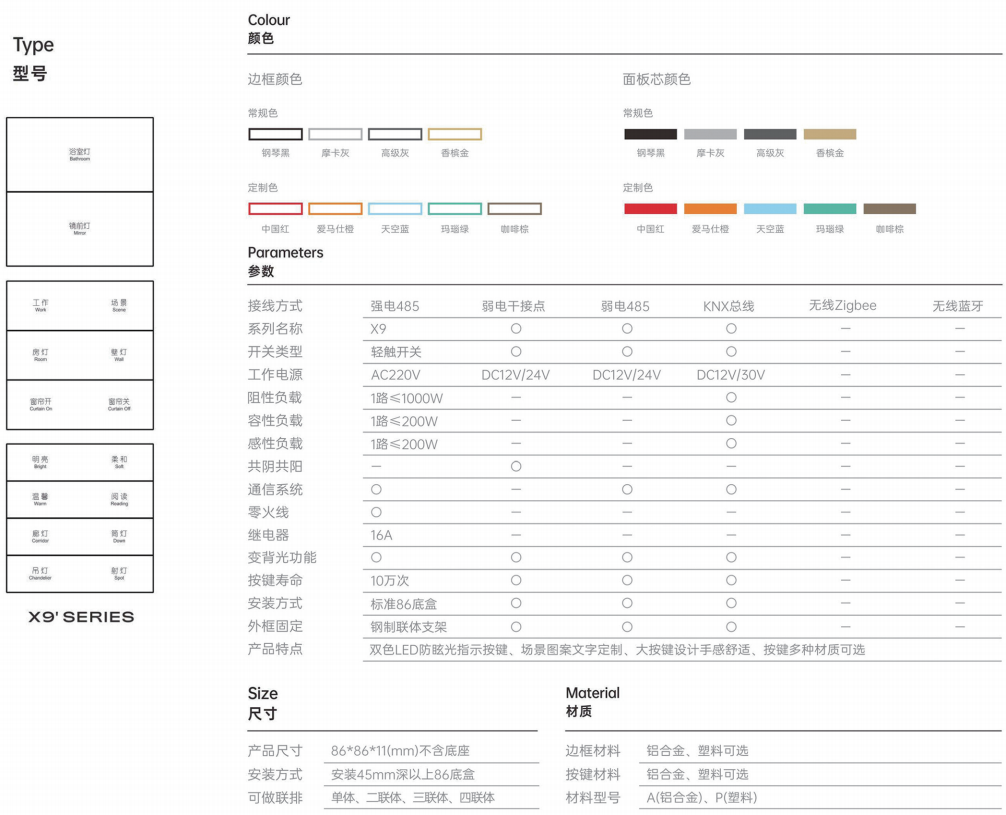The image size is (1006, 815).
Task: Tap the 窗帘关 Curtain Off key
Action: coord(119,404)
